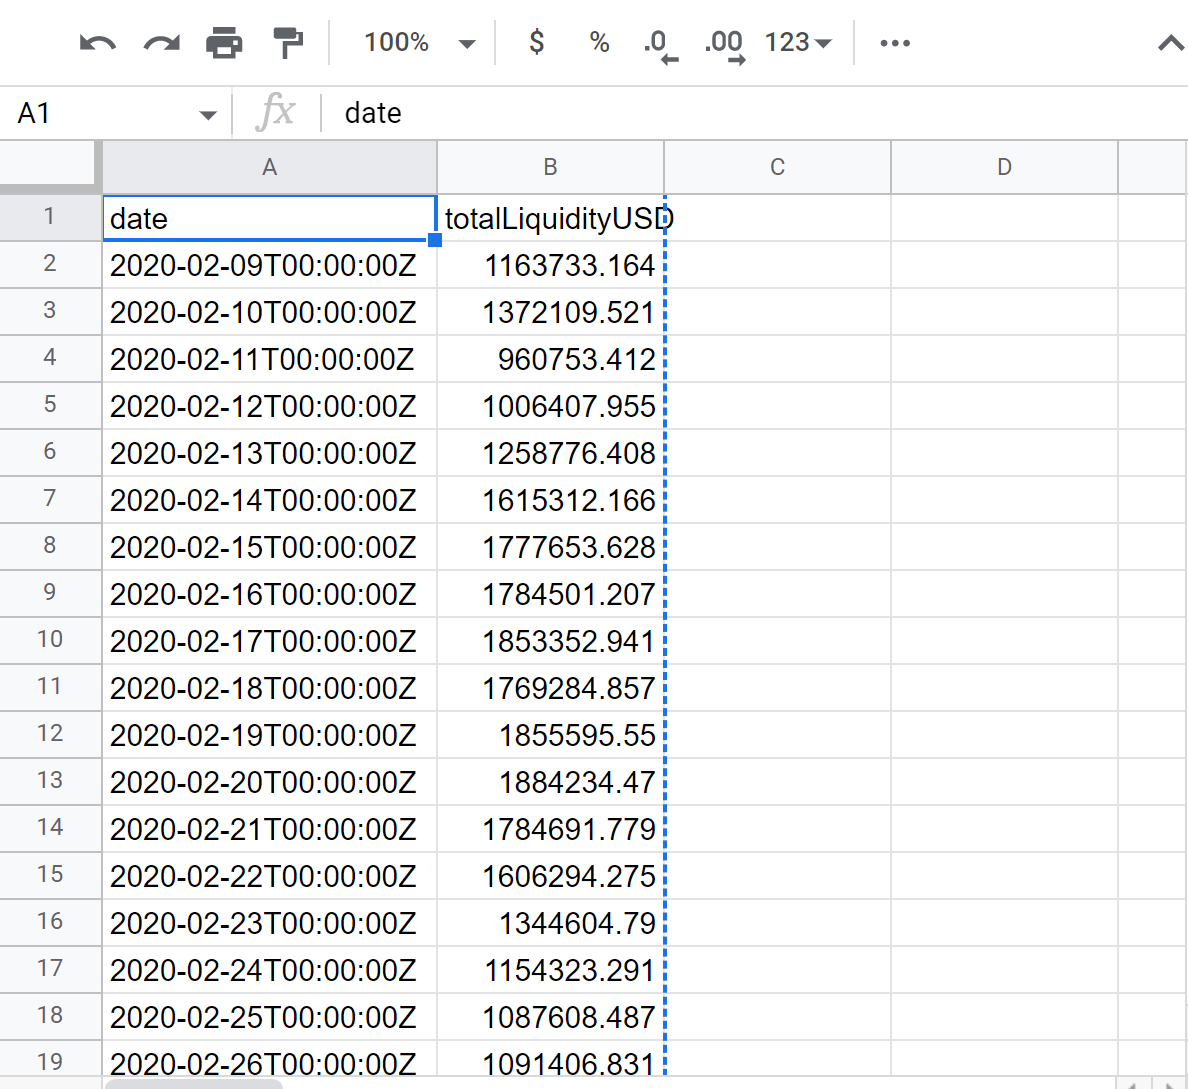Click the Redo arrow icon
The width and height of the screenshot is (1188, 1089).
[x=161, y=43]
